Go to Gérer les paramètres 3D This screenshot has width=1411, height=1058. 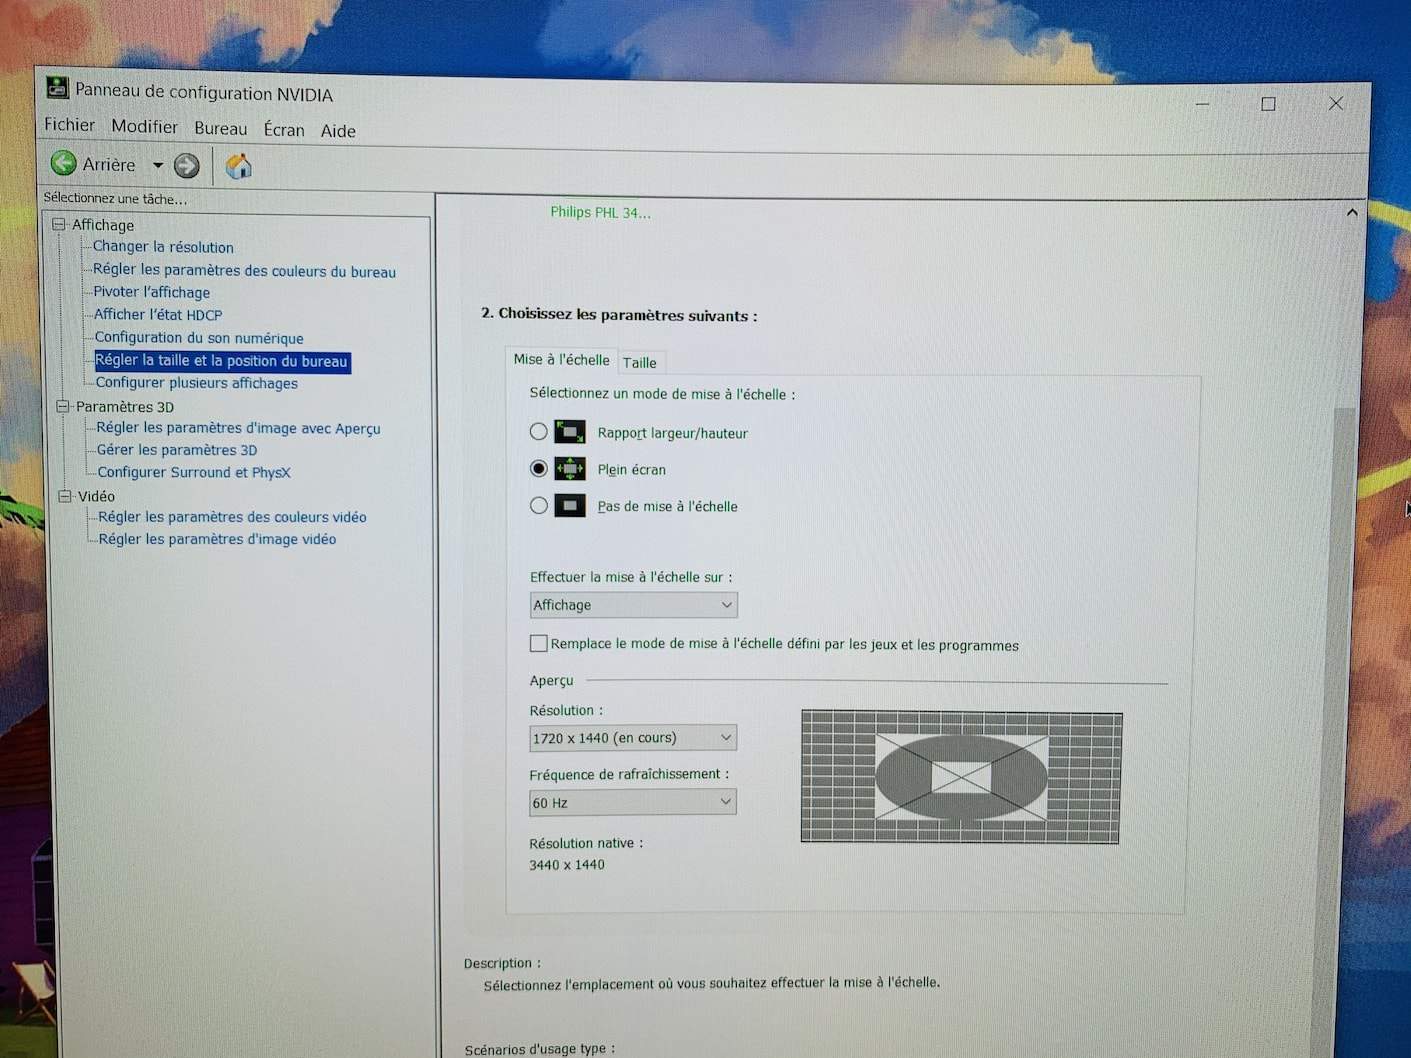point(177,450)
